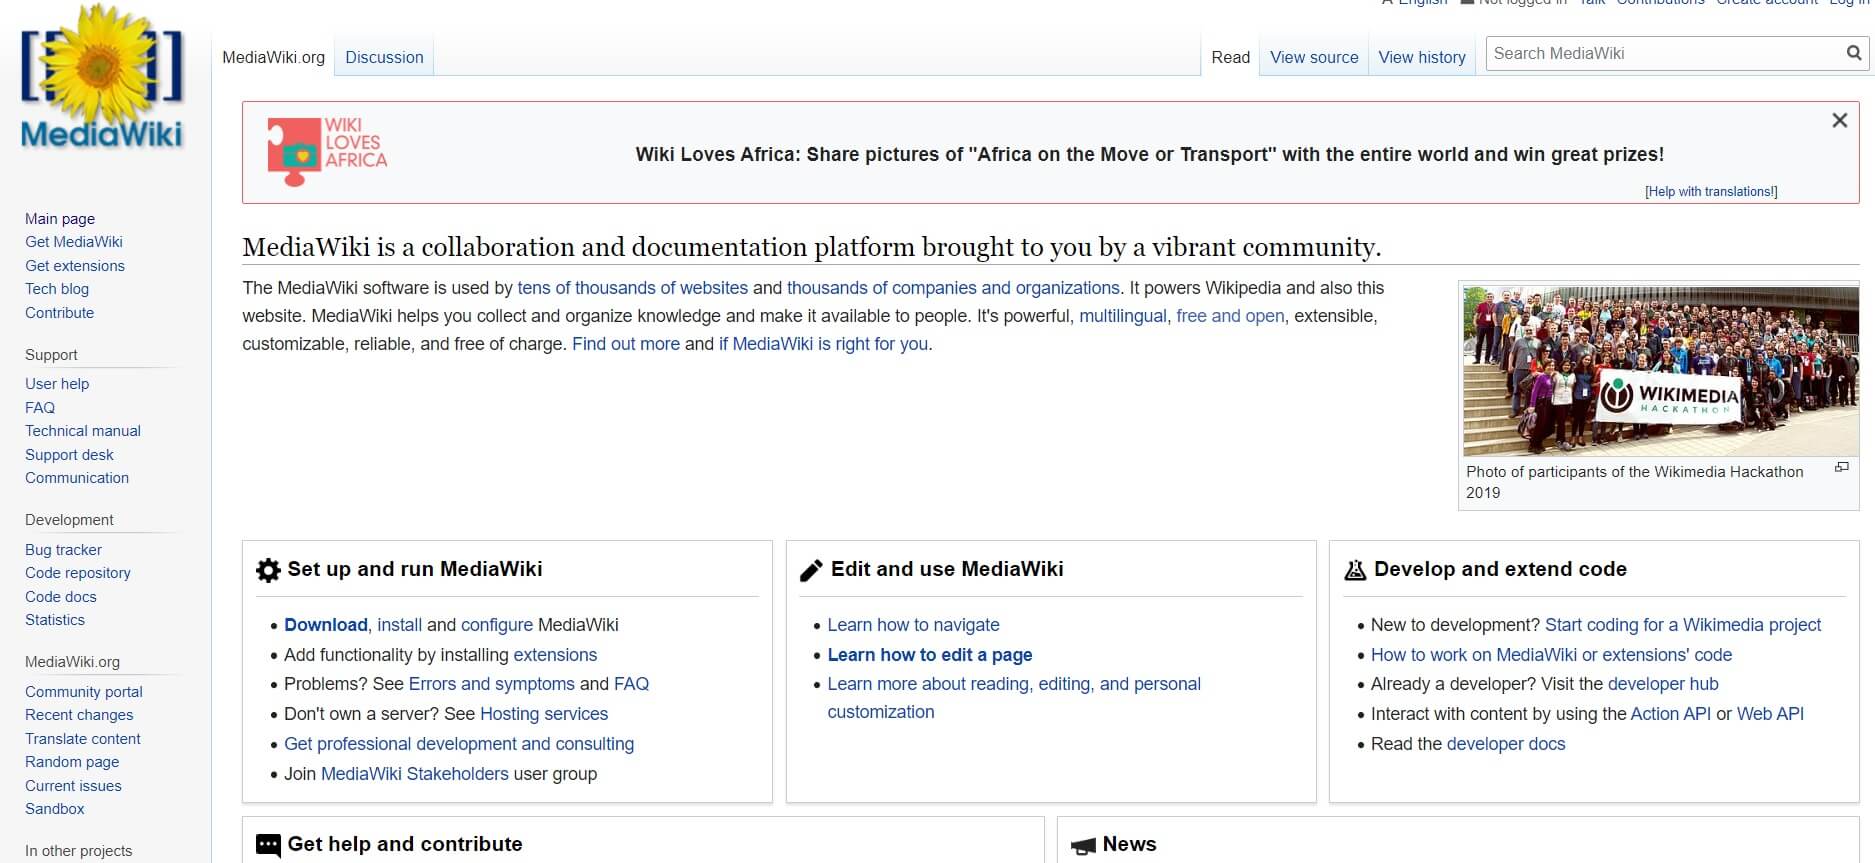Follow the Help with translations link

click(x=1710, y=191)
